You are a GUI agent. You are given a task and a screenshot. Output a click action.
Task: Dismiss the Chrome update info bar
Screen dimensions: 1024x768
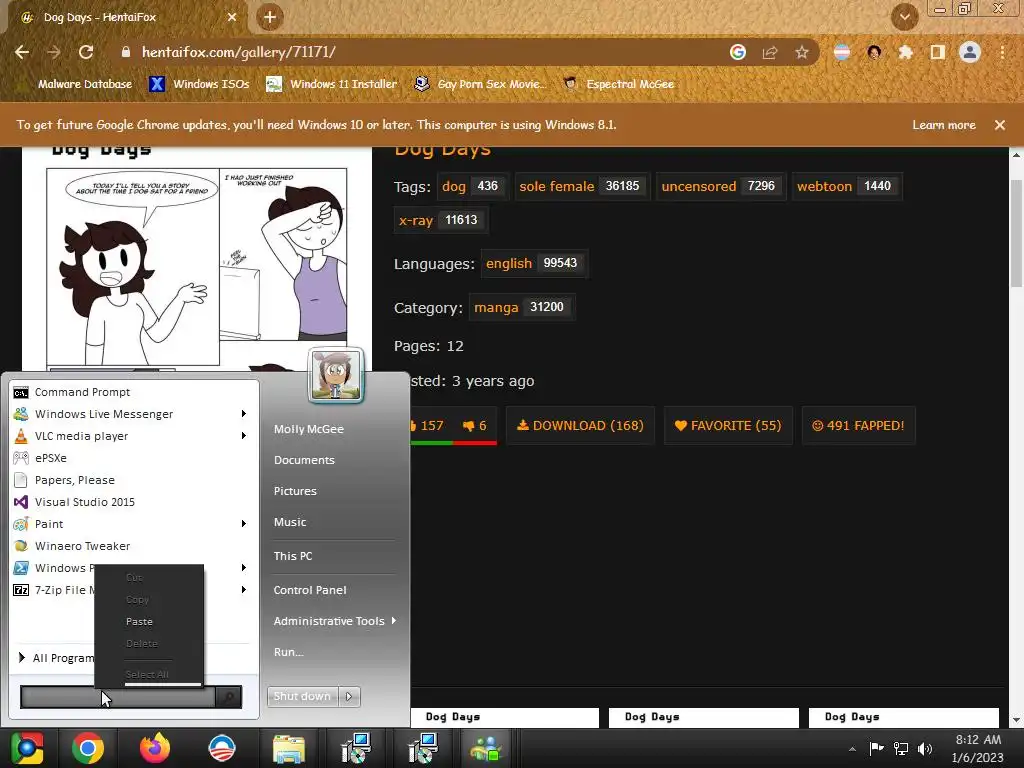(1000, 125)
